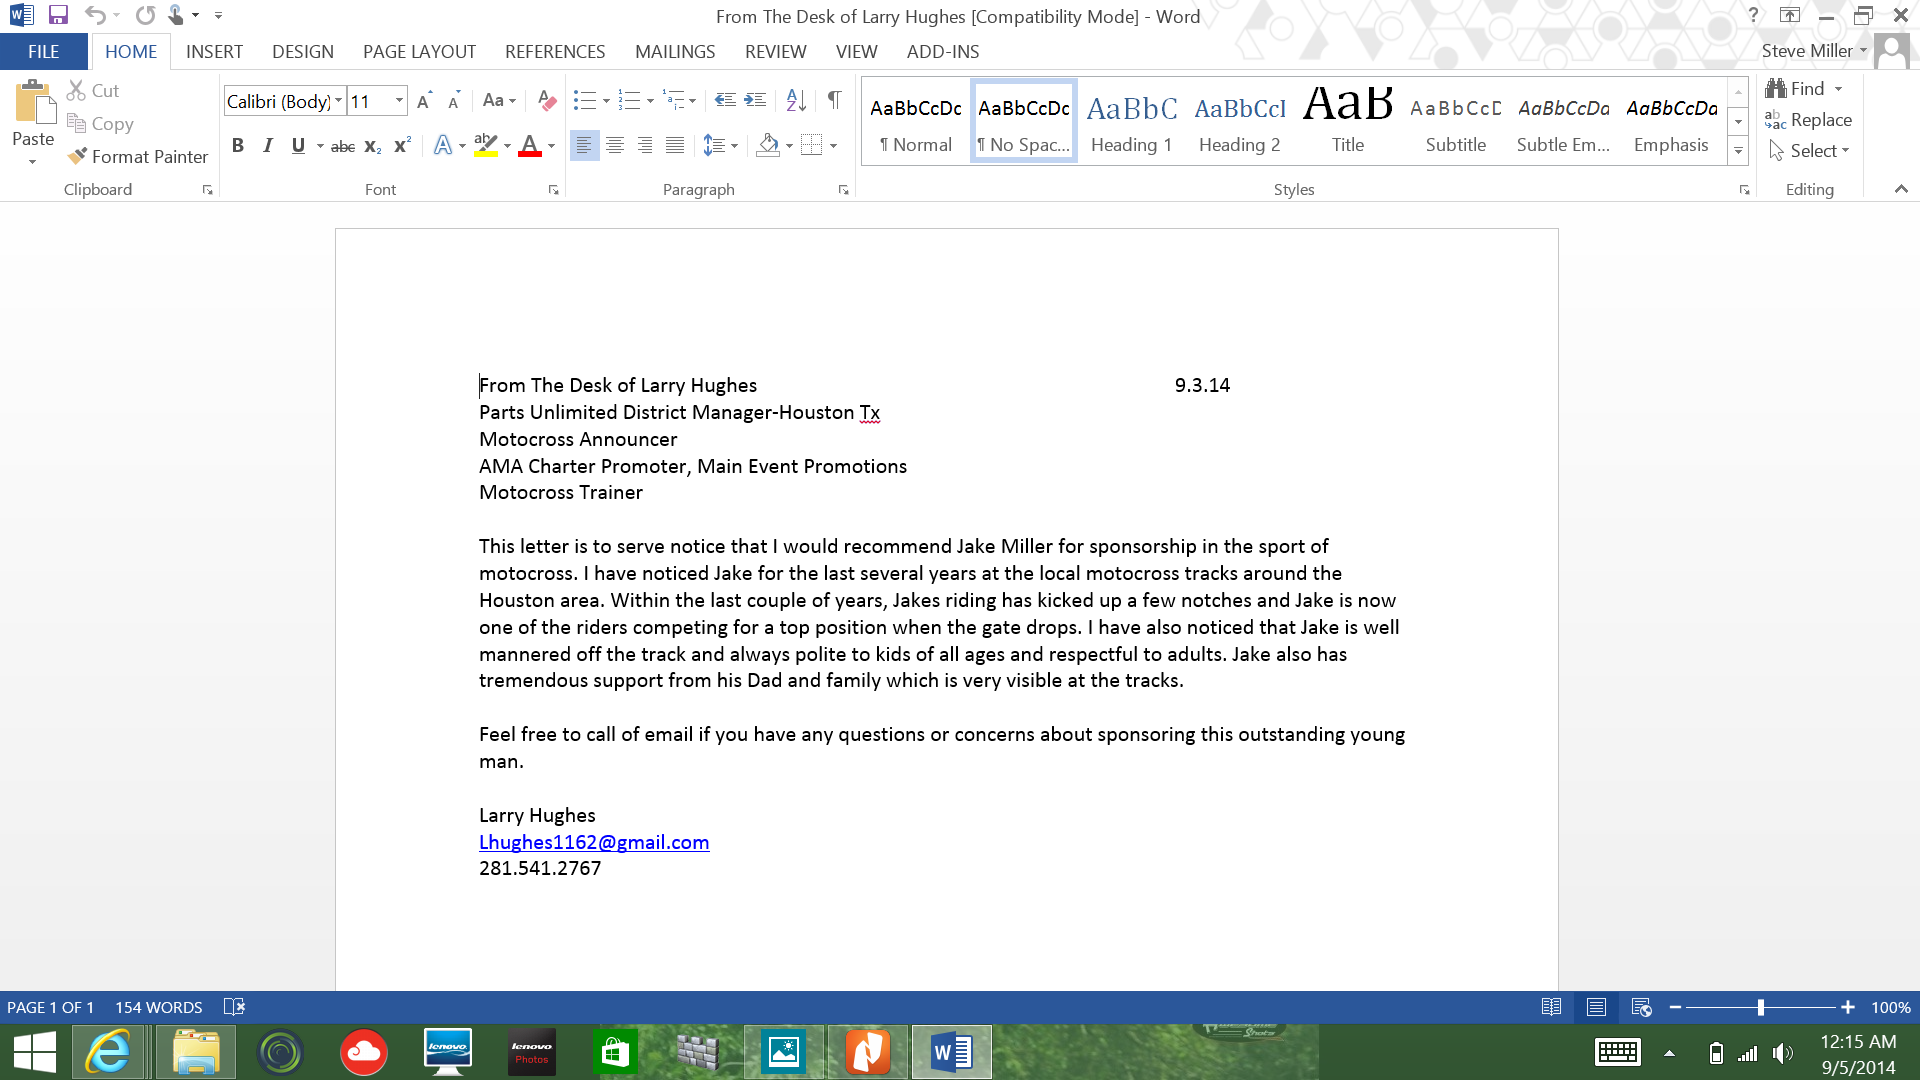Click the Replace button
Image resolution: width=1920 pixels, height=1080 pixels.
click(x=1808, y=120)
